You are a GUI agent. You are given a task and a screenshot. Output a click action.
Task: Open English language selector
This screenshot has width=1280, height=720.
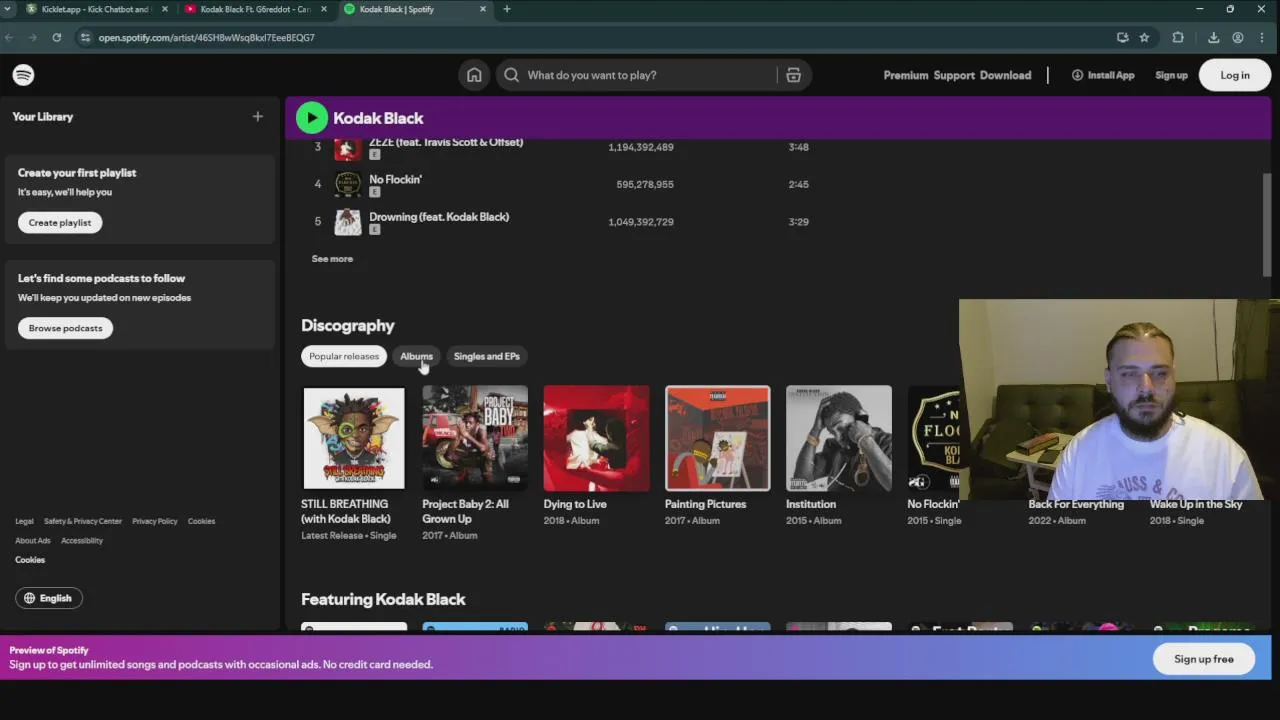click(x=48, y=598)
